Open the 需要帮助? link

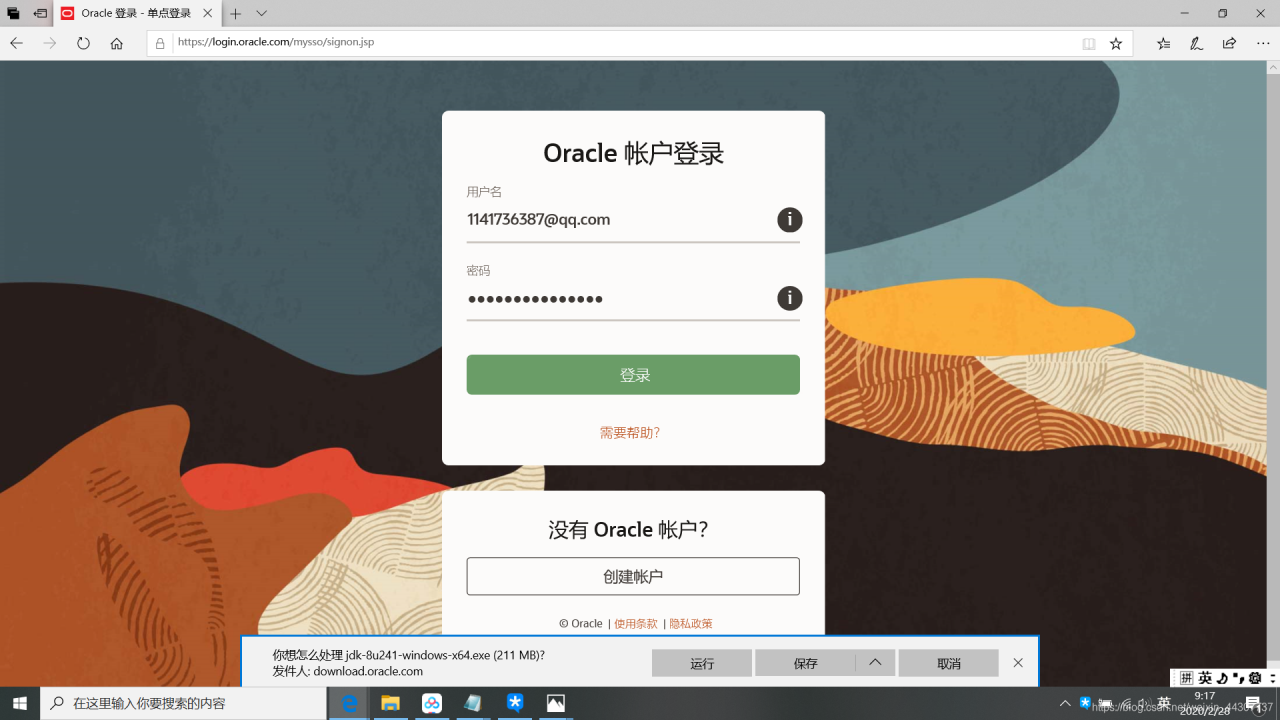point(630,433)
